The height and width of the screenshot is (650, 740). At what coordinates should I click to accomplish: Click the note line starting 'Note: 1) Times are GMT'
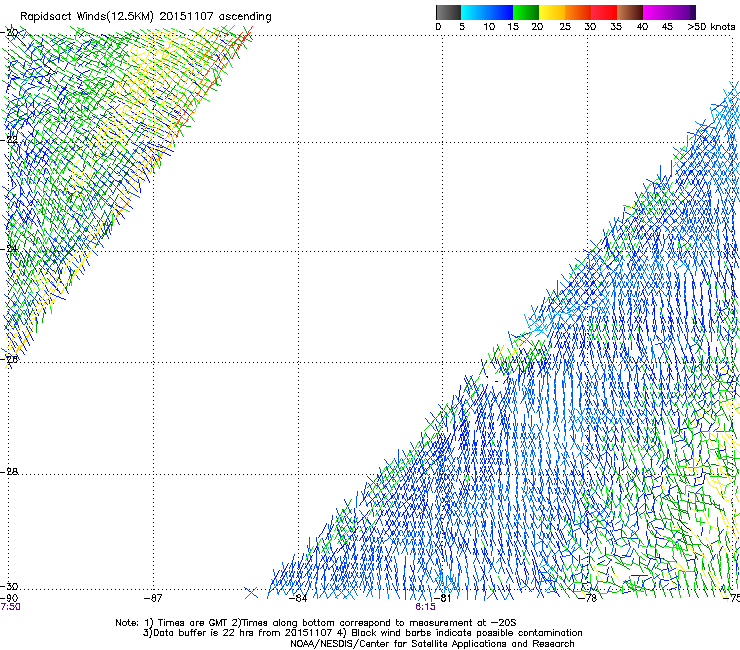point(316,623)
